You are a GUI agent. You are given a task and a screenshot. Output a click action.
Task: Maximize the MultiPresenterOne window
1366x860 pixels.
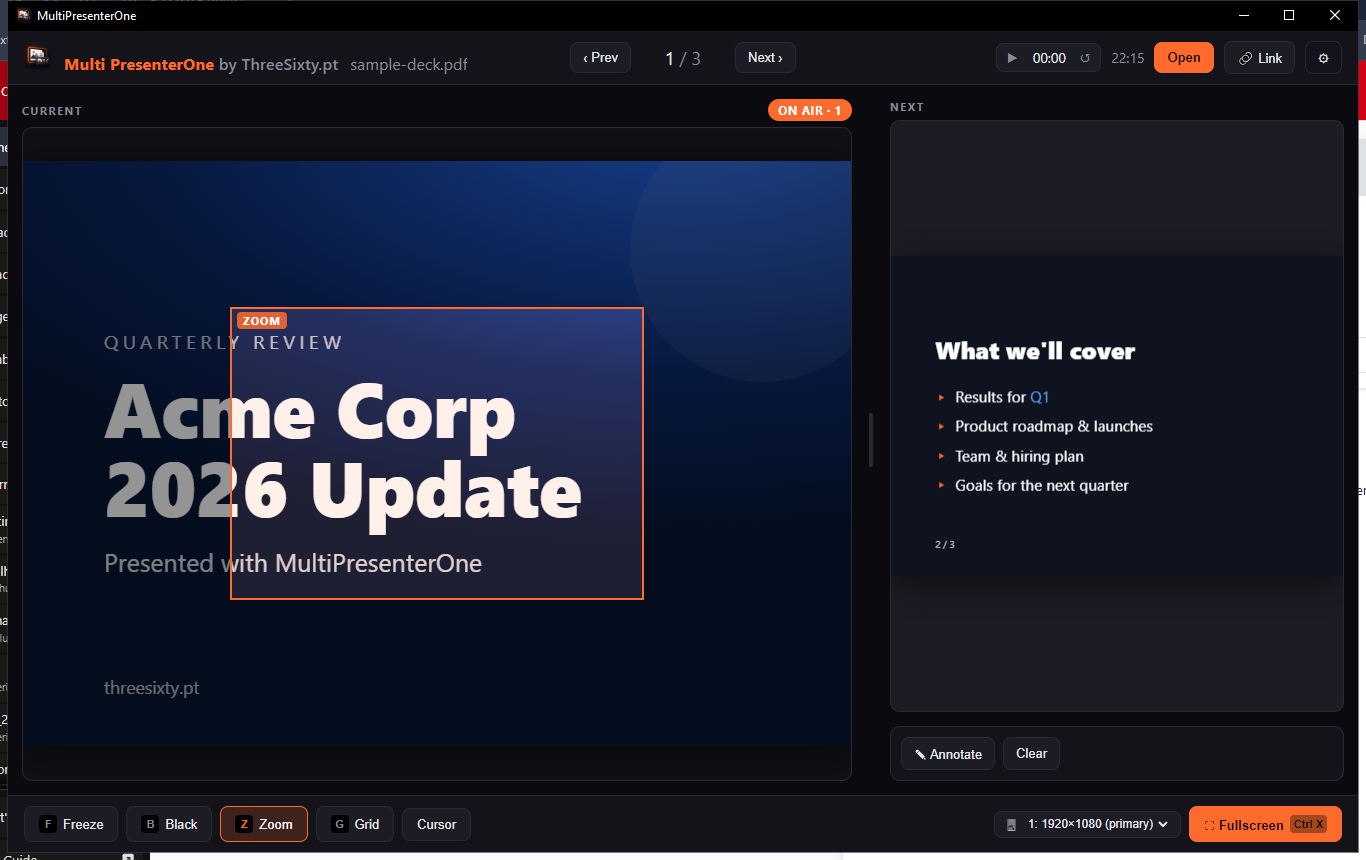click(x=1289, y=15)
